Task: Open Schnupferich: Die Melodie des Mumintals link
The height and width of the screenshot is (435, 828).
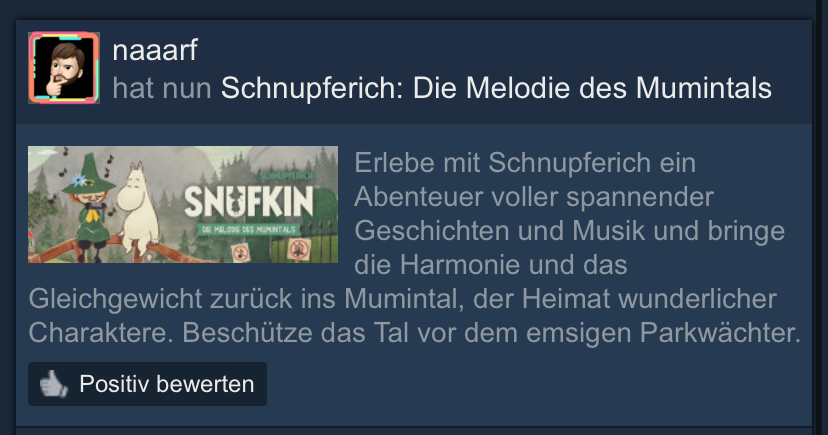Action: [496, 88]
